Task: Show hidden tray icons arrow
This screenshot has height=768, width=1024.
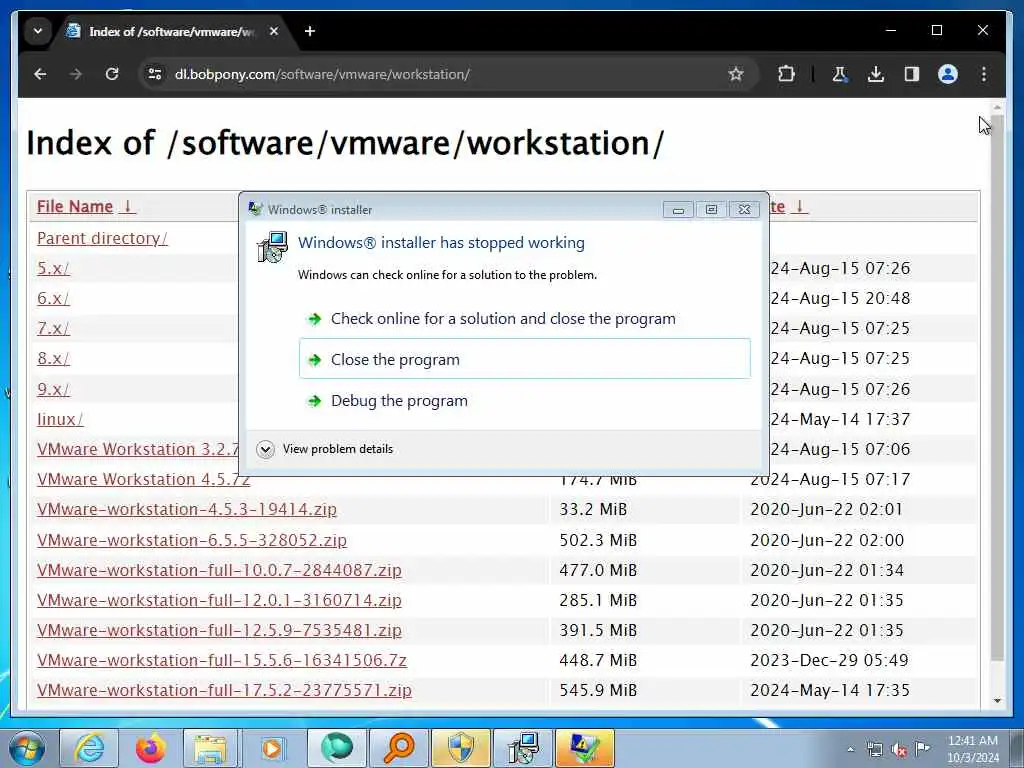Action: coord(850,750)
